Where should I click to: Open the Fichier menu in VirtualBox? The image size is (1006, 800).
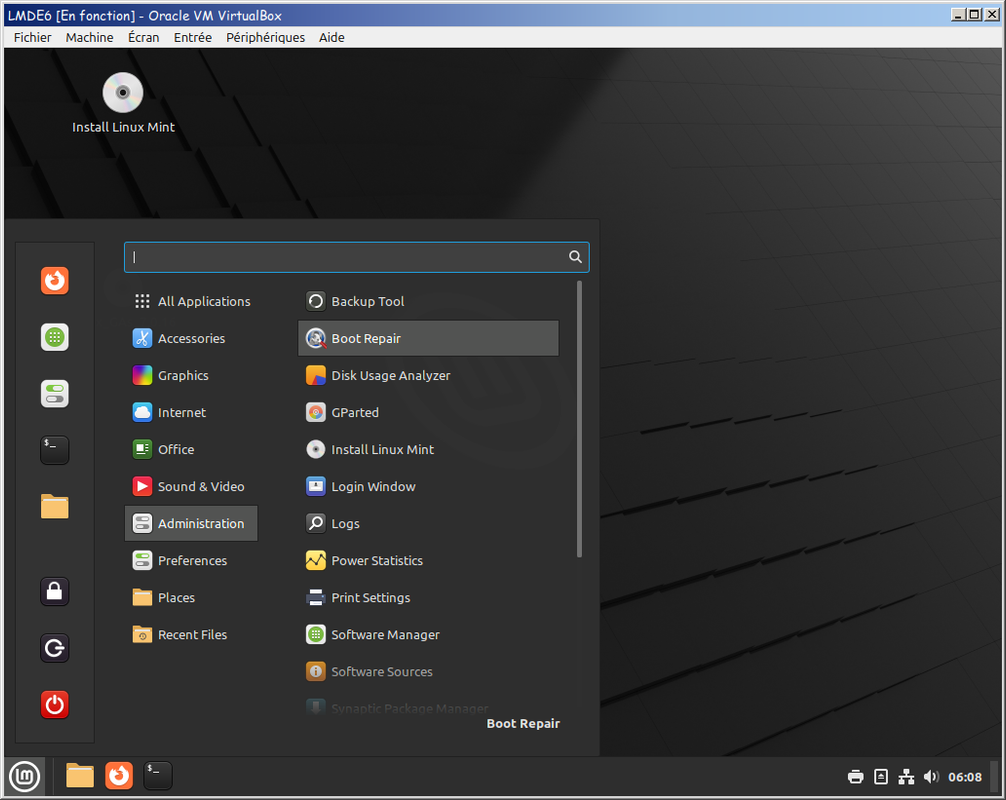tap(33, 37)
